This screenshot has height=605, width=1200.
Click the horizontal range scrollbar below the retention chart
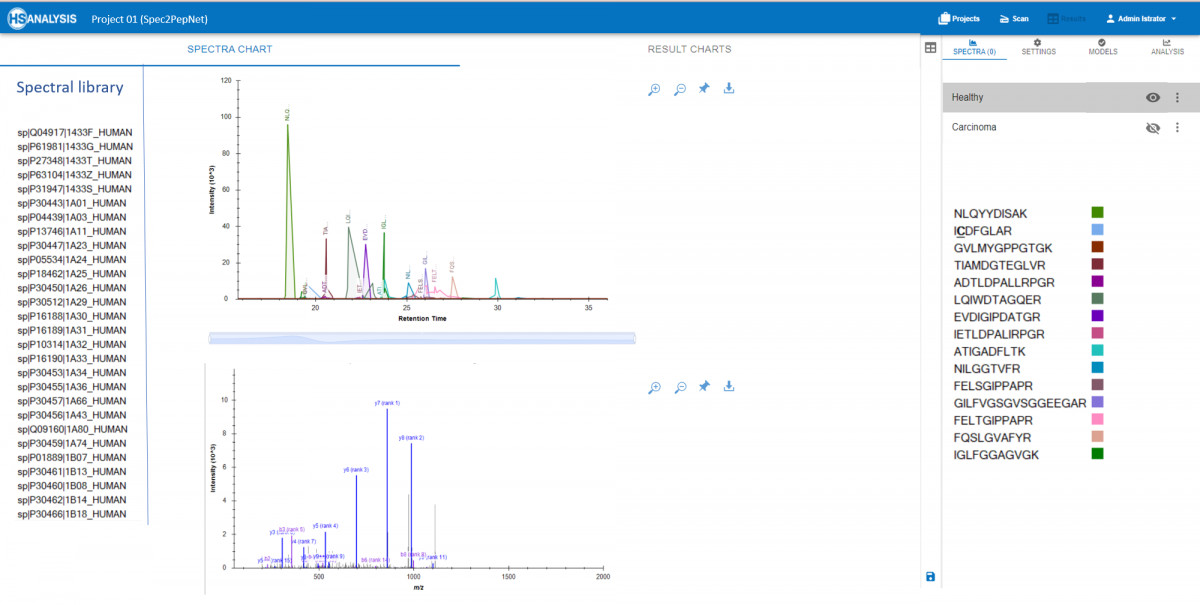[421, 337]
